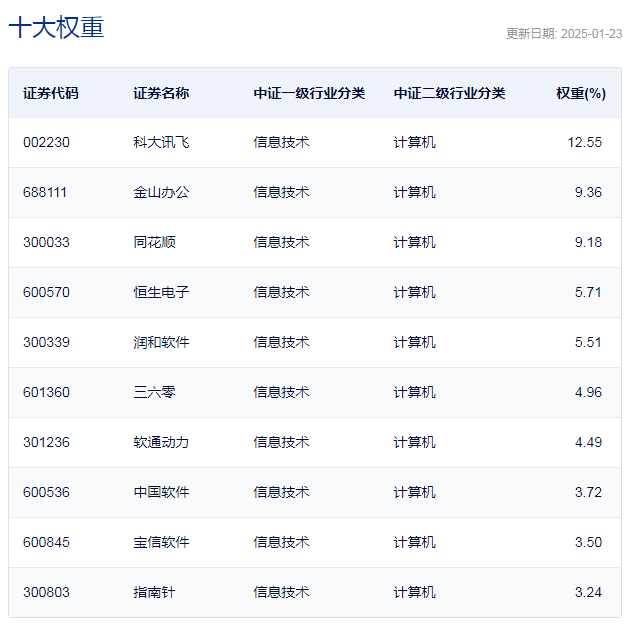Viewport: 628px width, 627px height.
Task: Click the 润和软件 security name
Action: [161, 342]
